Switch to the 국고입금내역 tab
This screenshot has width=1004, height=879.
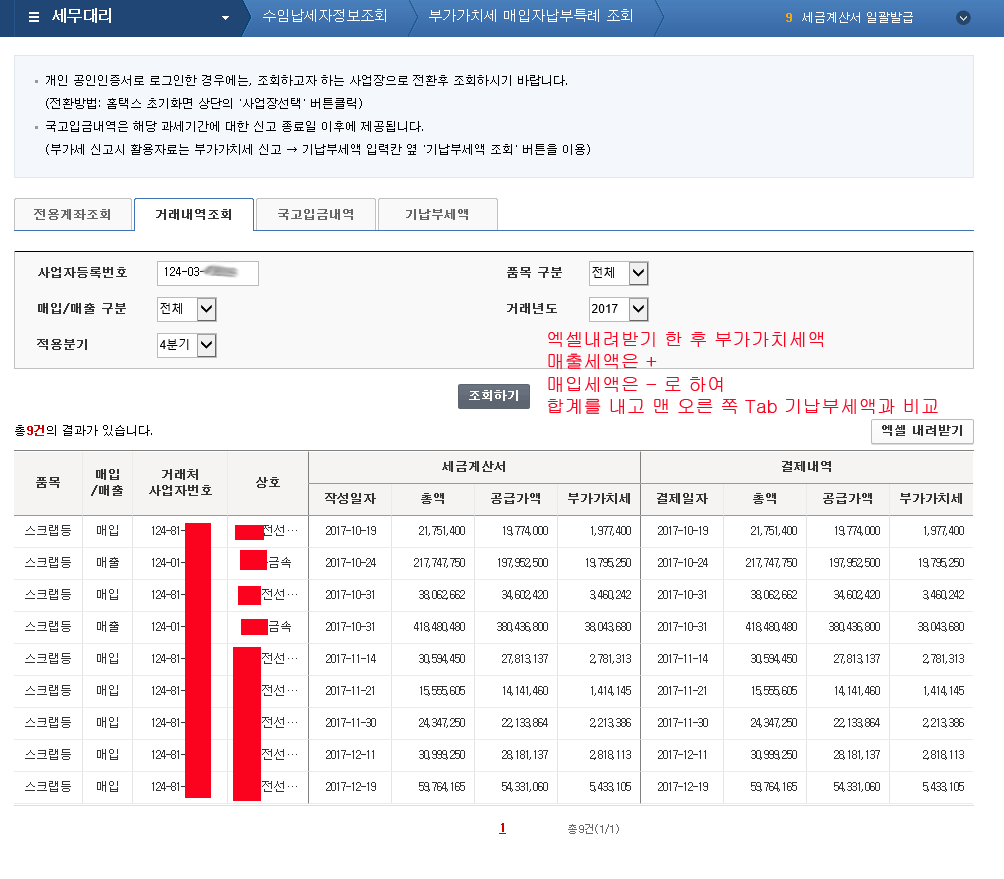pos(315,214)
